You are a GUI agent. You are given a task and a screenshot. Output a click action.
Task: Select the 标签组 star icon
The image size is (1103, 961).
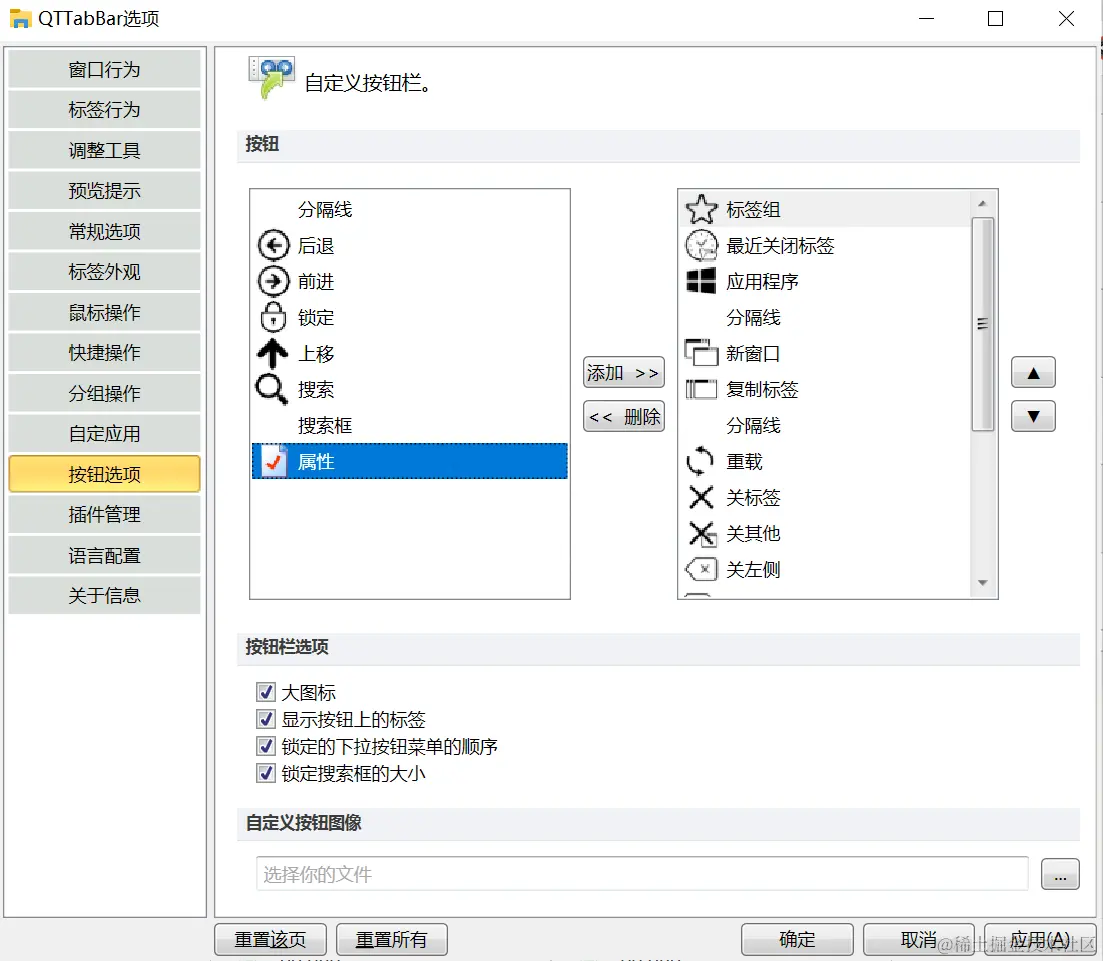coord(701,209)
